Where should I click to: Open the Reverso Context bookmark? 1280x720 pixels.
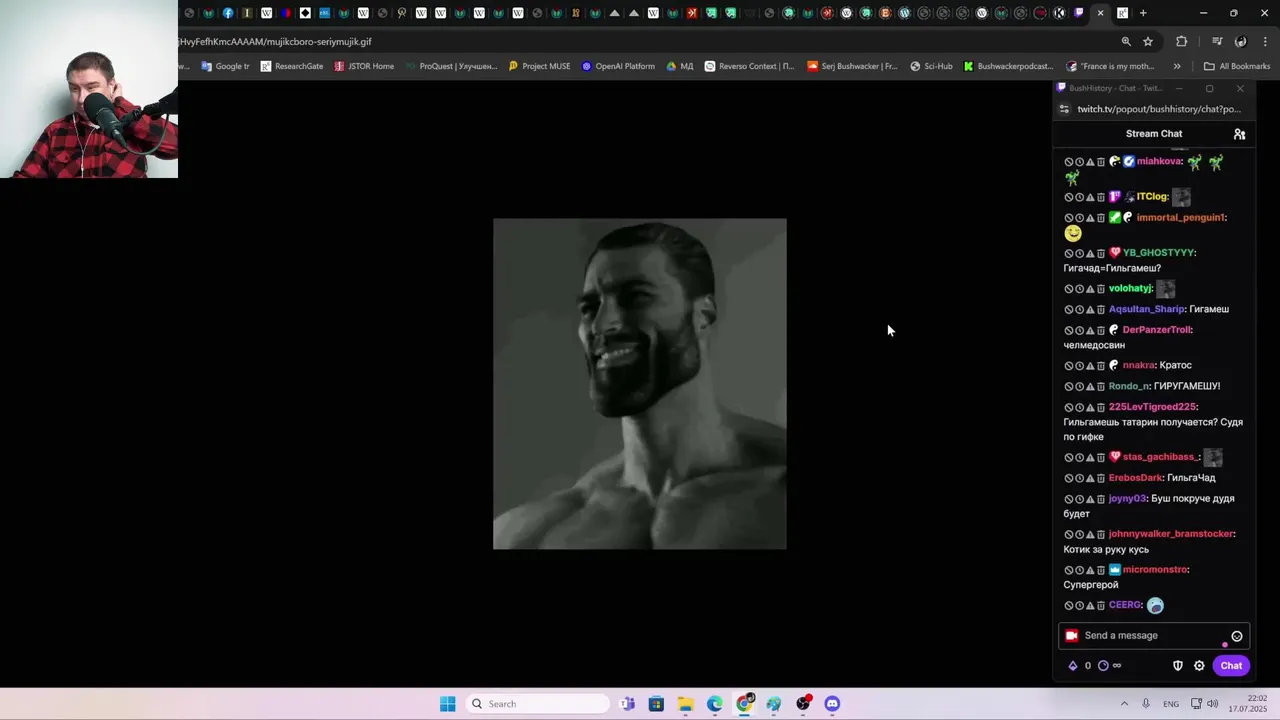tap(749, 67)
